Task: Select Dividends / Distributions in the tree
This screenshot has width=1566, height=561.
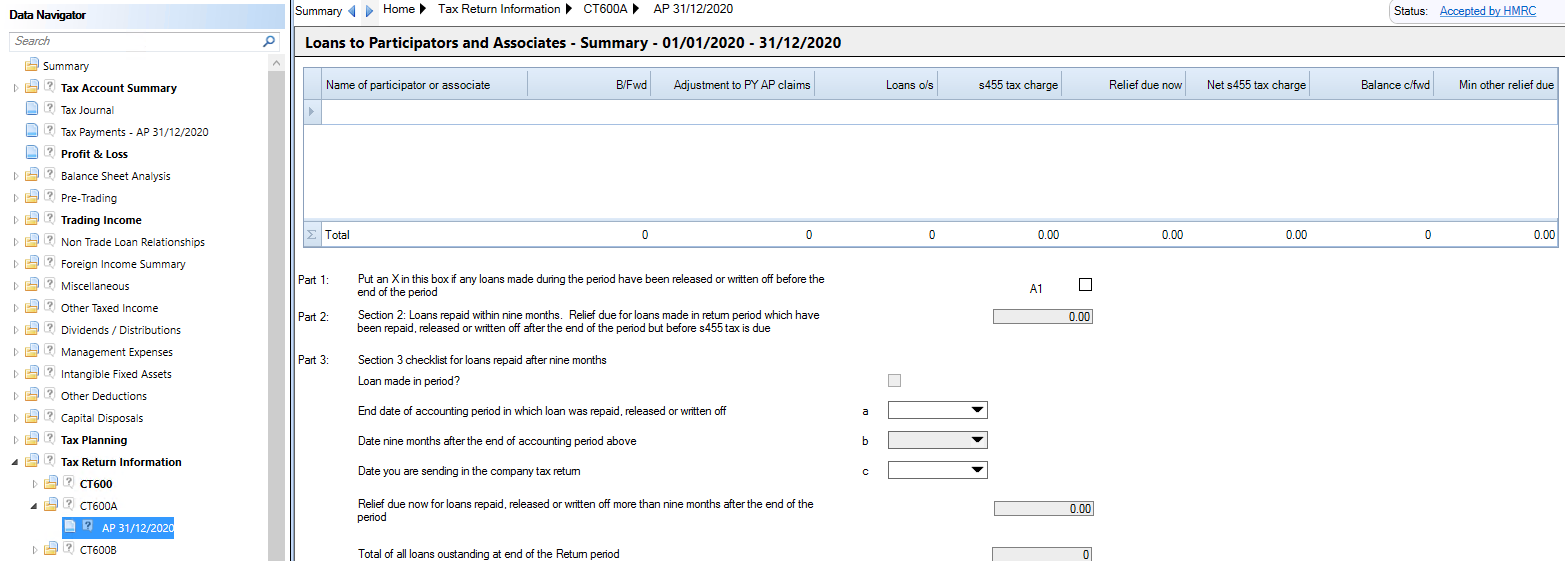Action: (121, 330)
